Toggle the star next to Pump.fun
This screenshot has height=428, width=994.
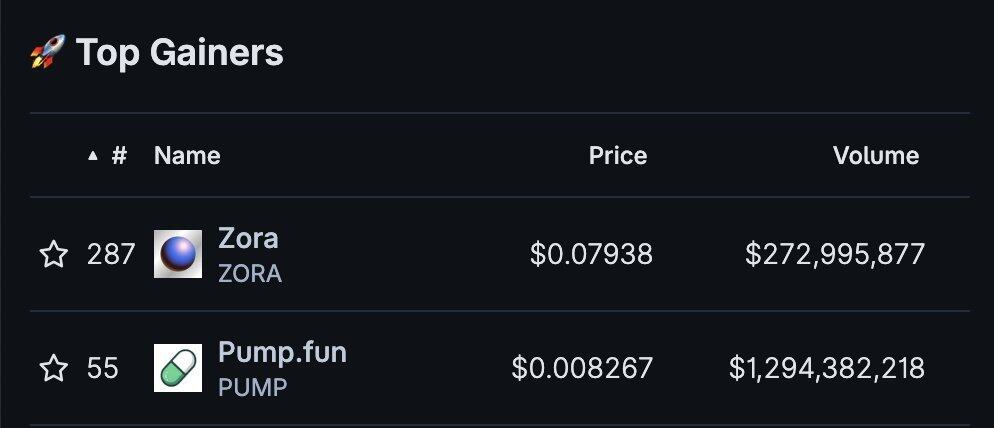54,368
